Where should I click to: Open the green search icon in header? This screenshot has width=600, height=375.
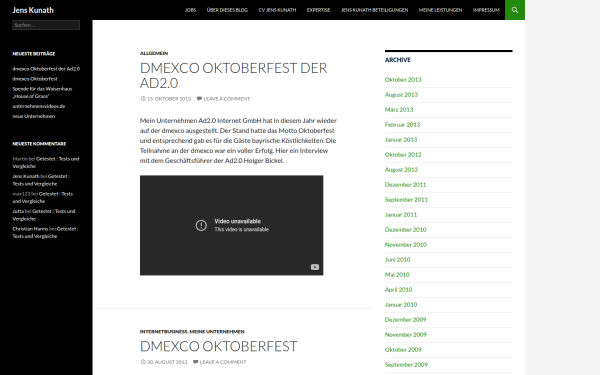tap(515, 10)
